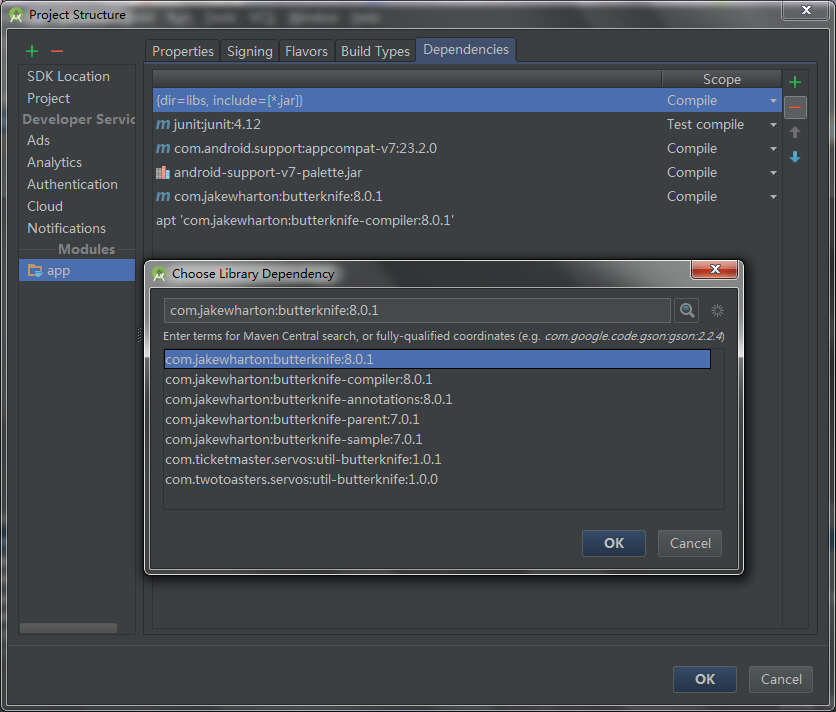Click the loading spinner beside search button
Viewport: 836px width, 712px height.
717,310
